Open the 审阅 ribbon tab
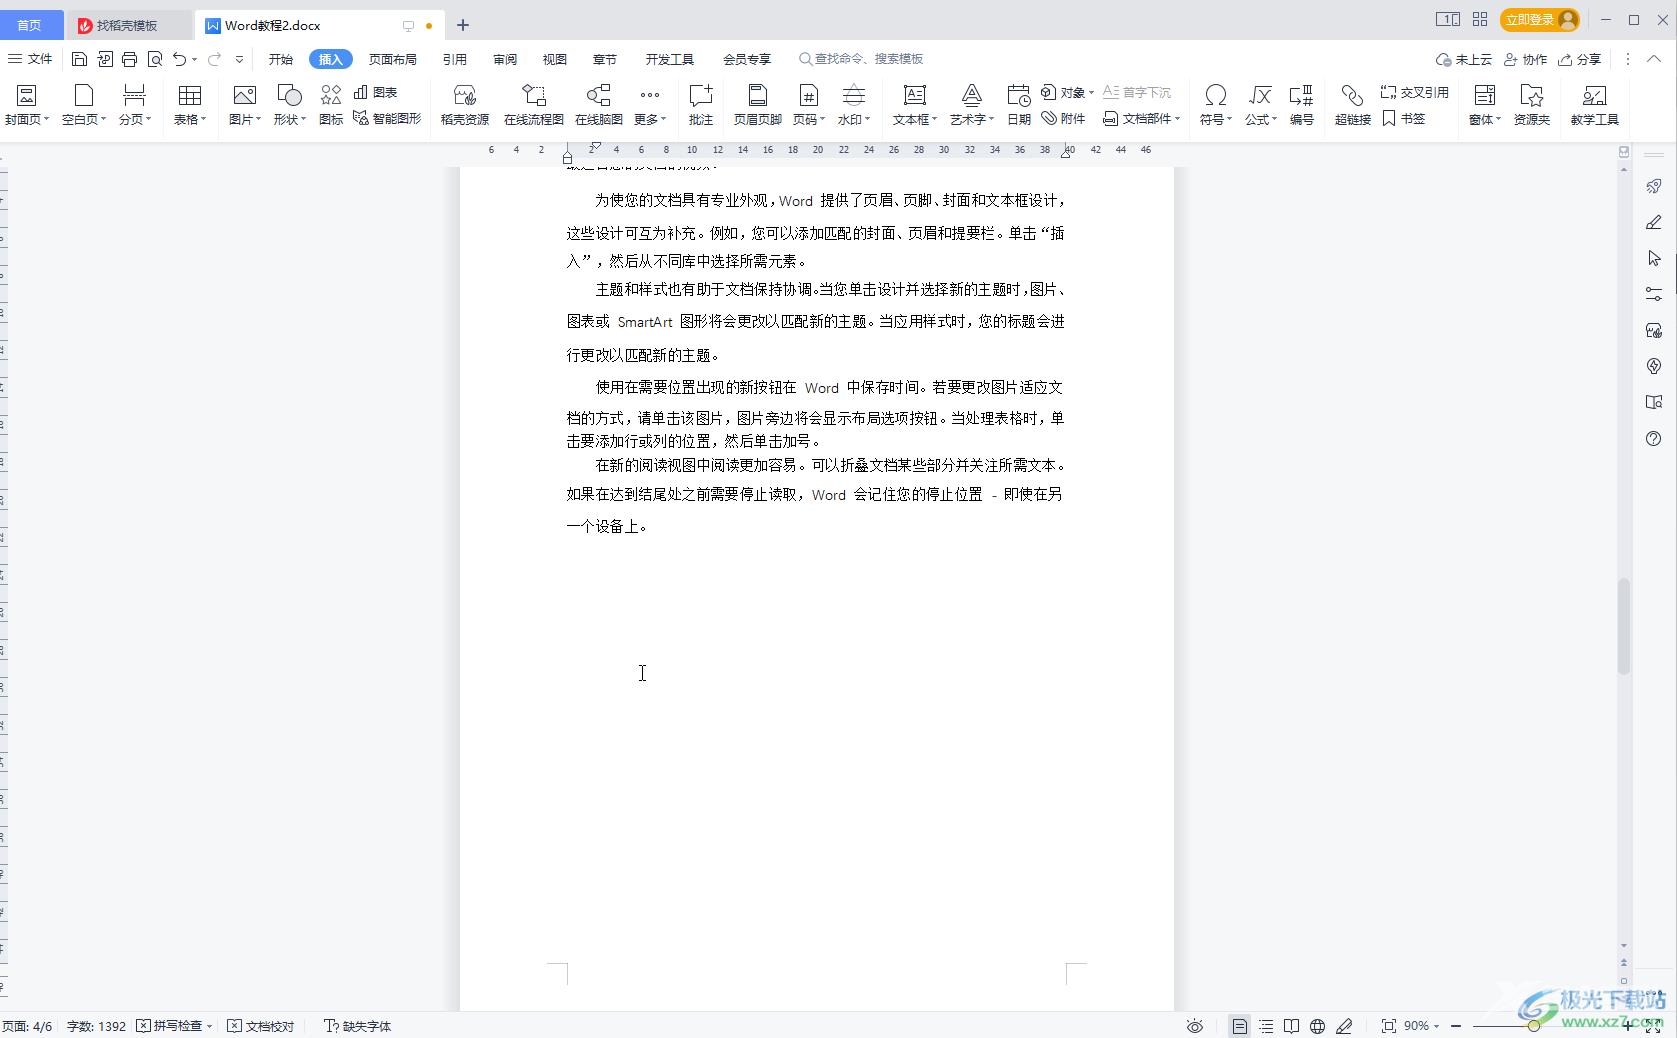The width and height of the screenshot is (1677, 1038). [x=505, y=59]
